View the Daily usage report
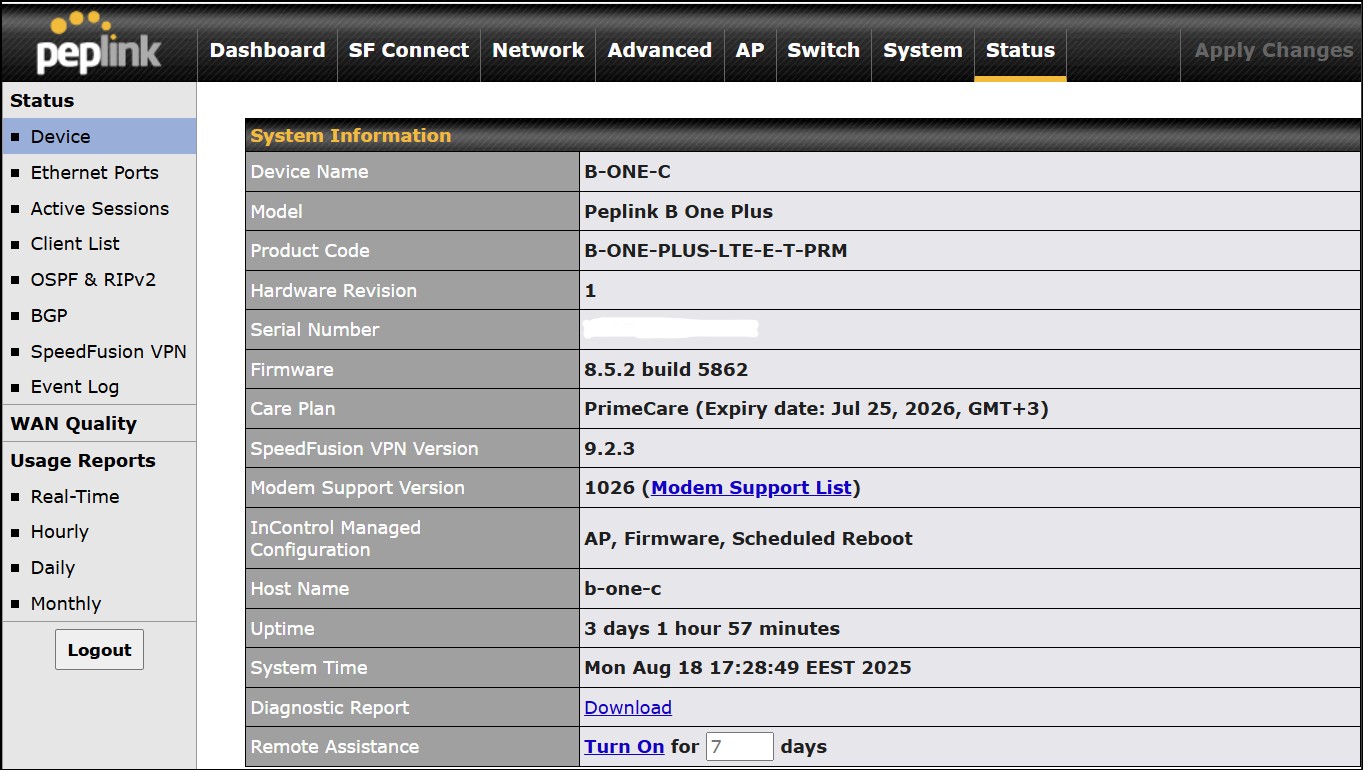 coord(53,568)
